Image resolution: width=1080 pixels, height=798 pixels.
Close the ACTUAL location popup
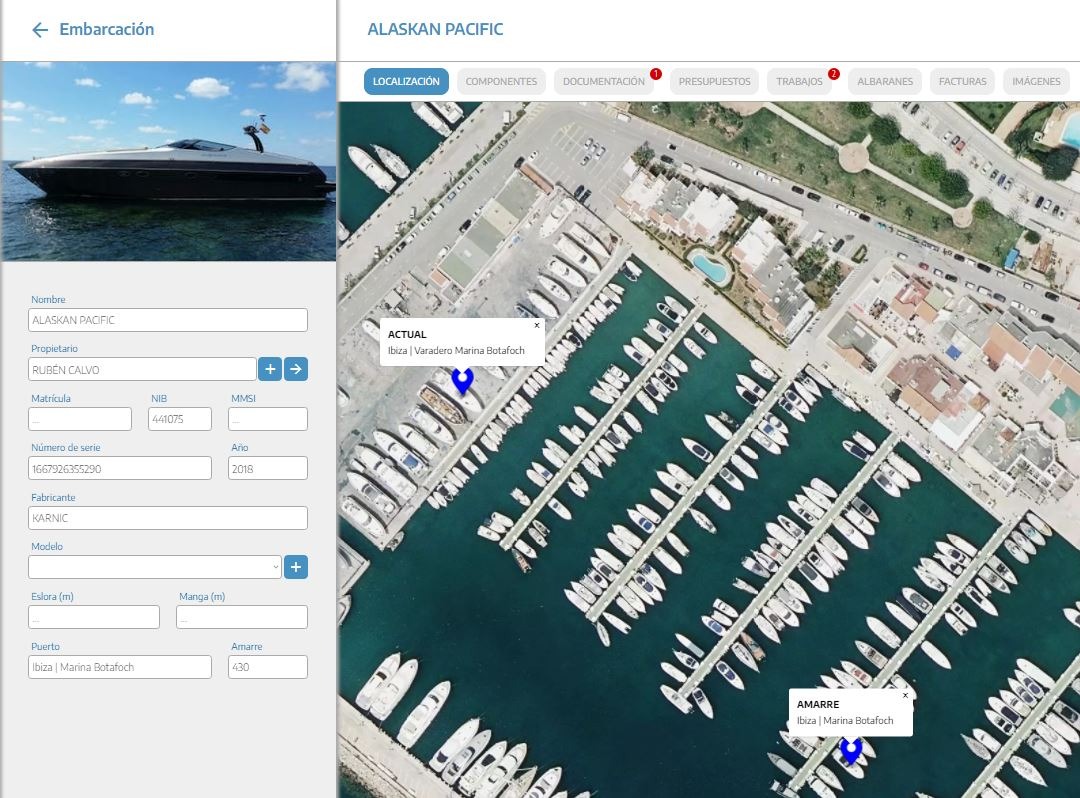tap(536, 325)
